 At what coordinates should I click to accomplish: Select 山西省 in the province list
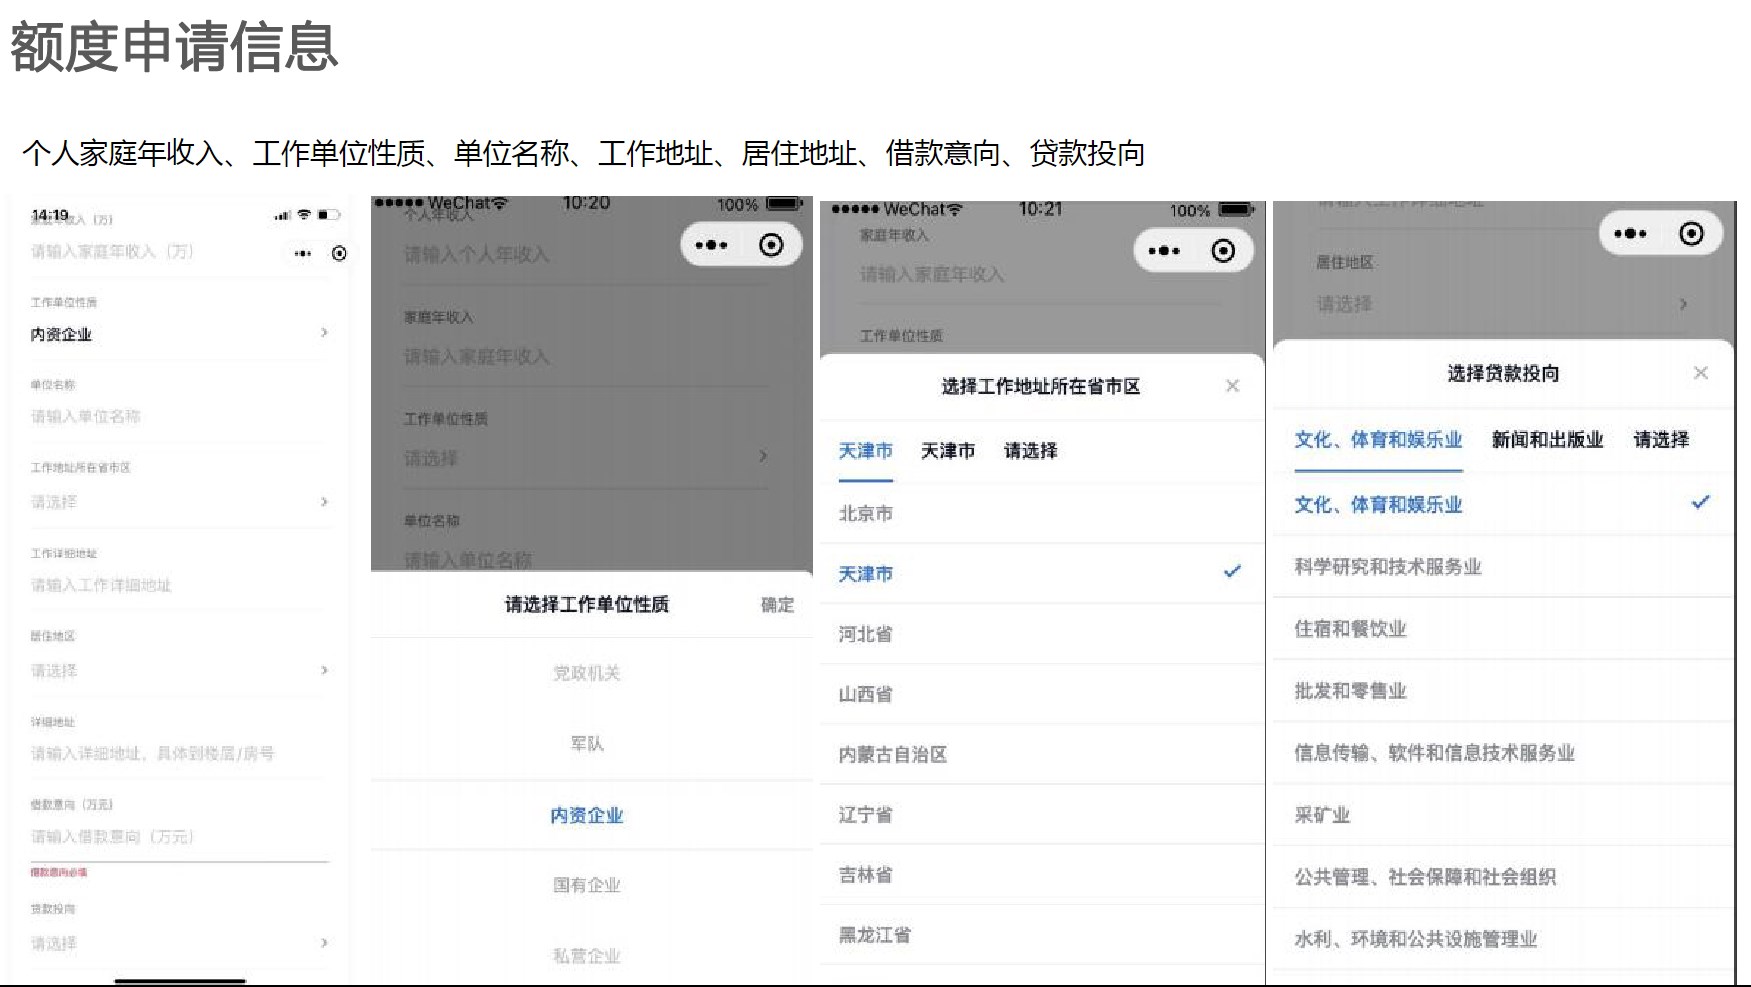tap(1042, 694)
